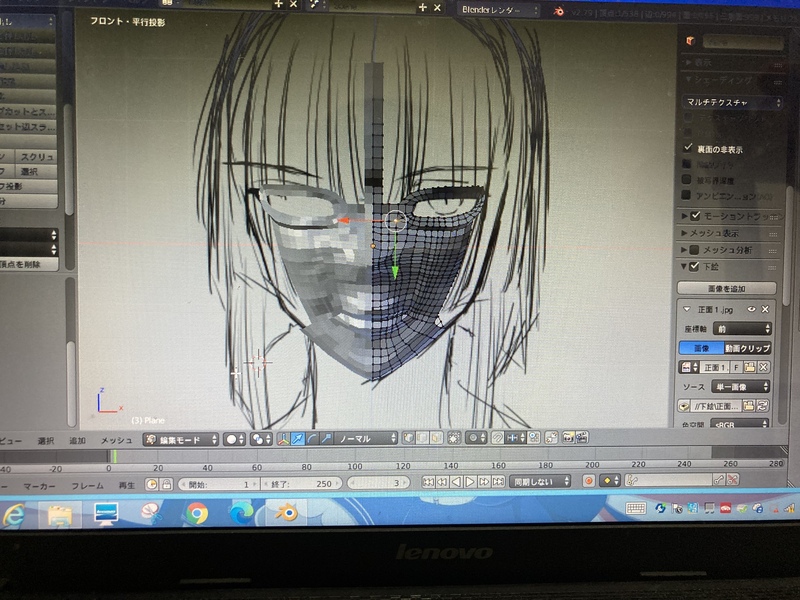Image resolution: width=800 pixels, height=600 pixels.
Task: Select the 画像 source button
Action: (x=702, y=348)
